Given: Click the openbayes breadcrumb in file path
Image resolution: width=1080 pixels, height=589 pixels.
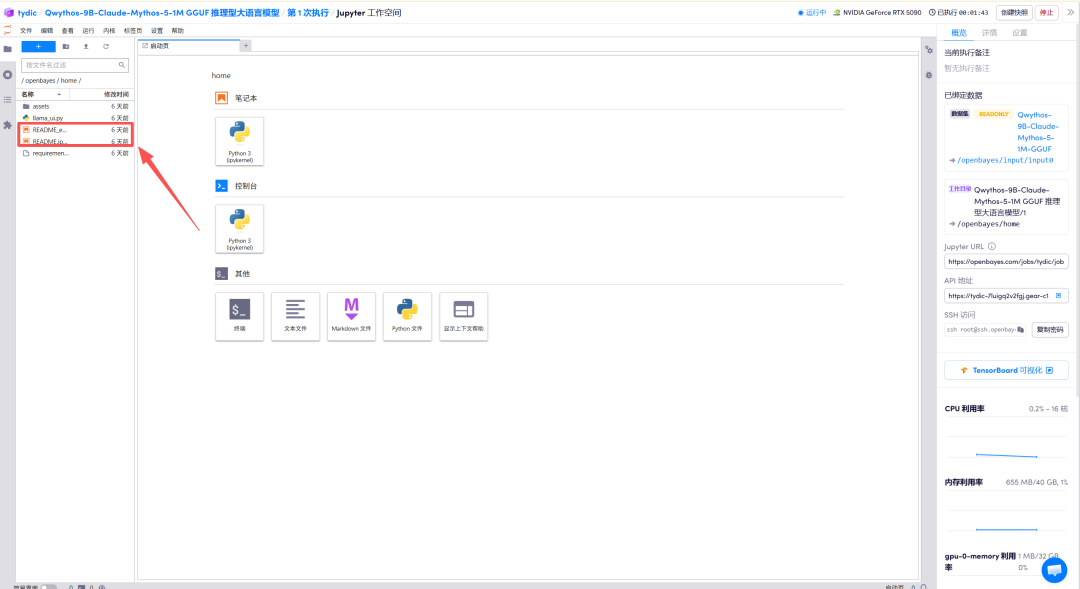Looking at the screenshot, I should coord(40,81).
